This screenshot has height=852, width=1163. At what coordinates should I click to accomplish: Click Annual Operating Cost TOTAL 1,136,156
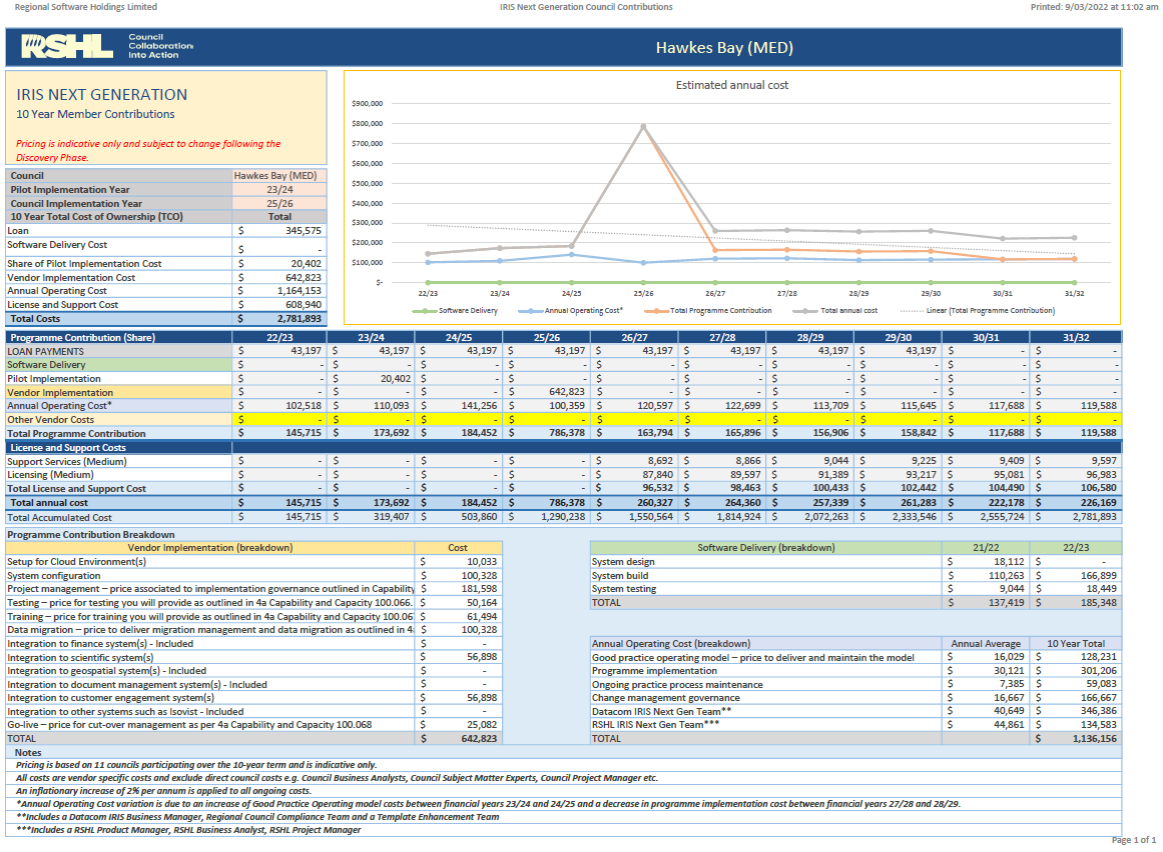(1094, 739)
